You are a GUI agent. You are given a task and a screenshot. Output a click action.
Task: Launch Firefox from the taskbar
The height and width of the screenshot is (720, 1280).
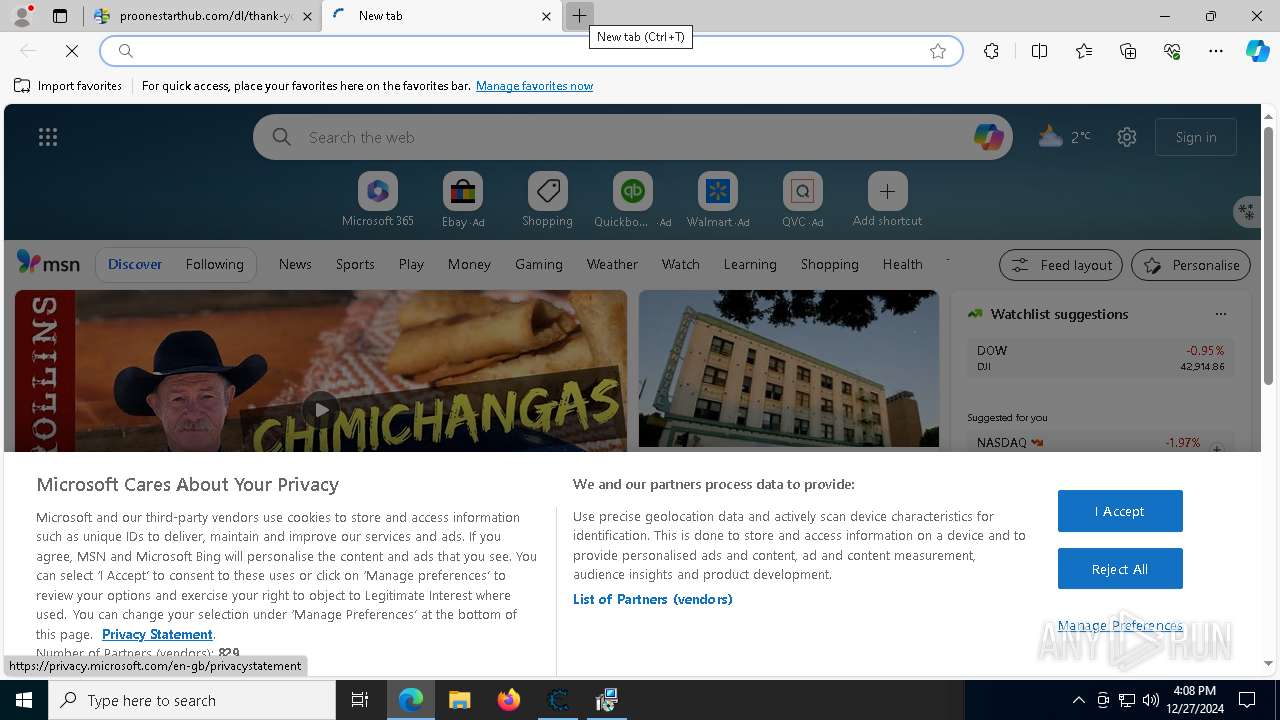pyautogui.click(x=509, y=700)
